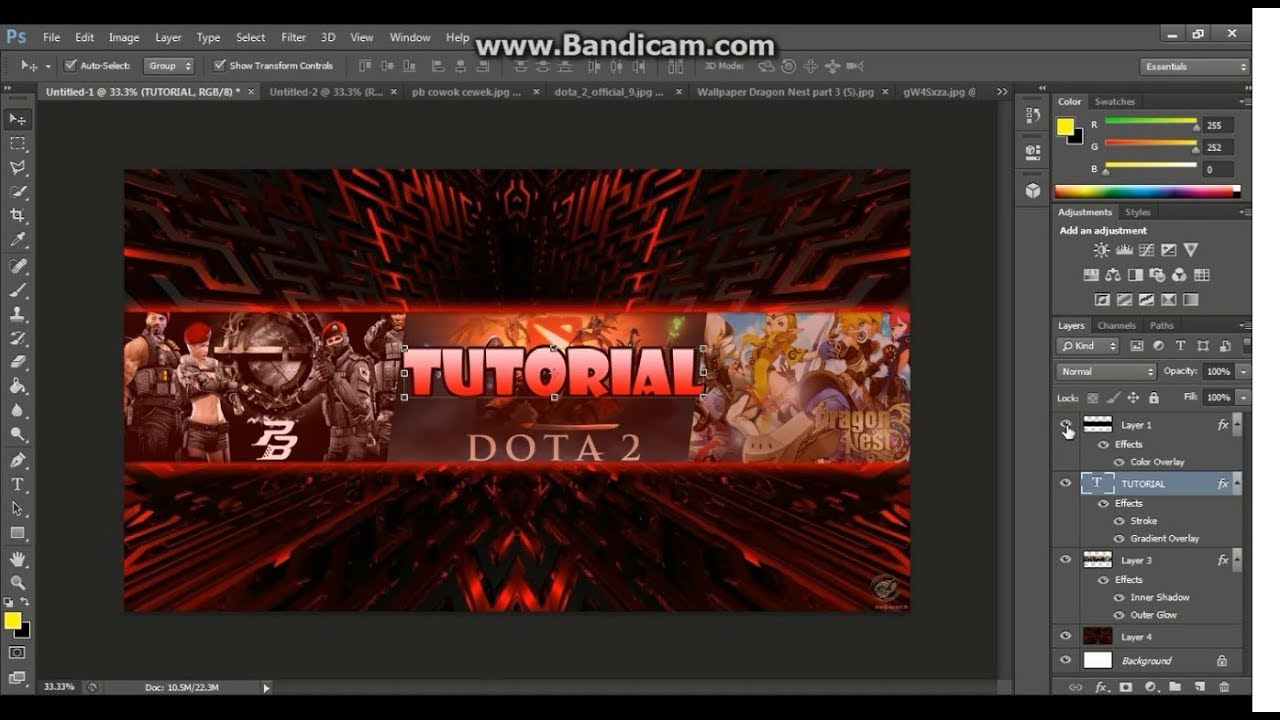Select the Rectangle shape tool
Viewport: 1280px width, 720px height.
(x=17, y=533)
